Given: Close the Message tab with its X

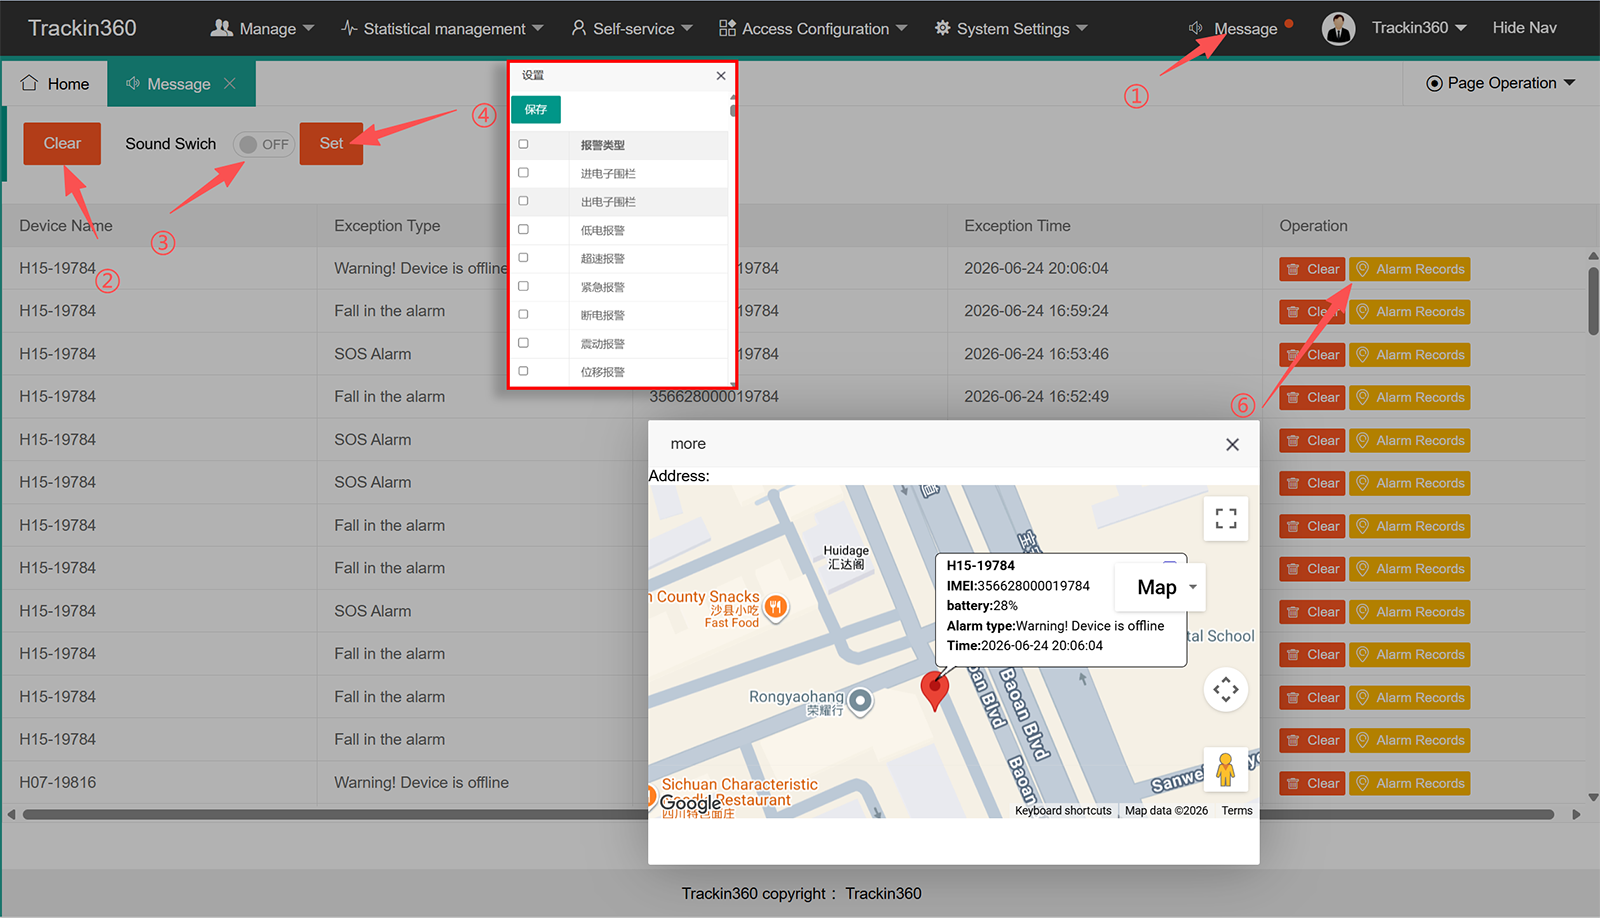Looking at the screenshot, I should pyautogui.click(x=230, y=83).
